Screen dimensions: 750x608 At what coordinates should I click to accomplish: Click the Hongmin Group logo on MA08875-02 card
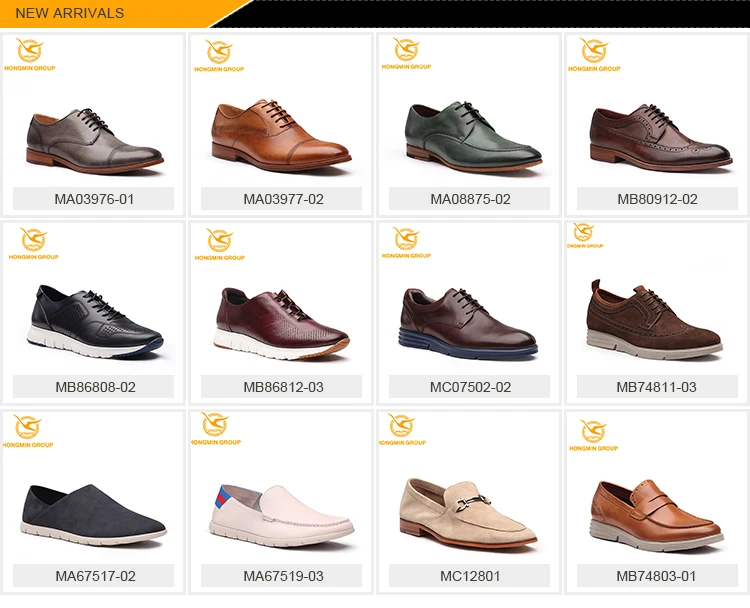(x=407, y=54)
